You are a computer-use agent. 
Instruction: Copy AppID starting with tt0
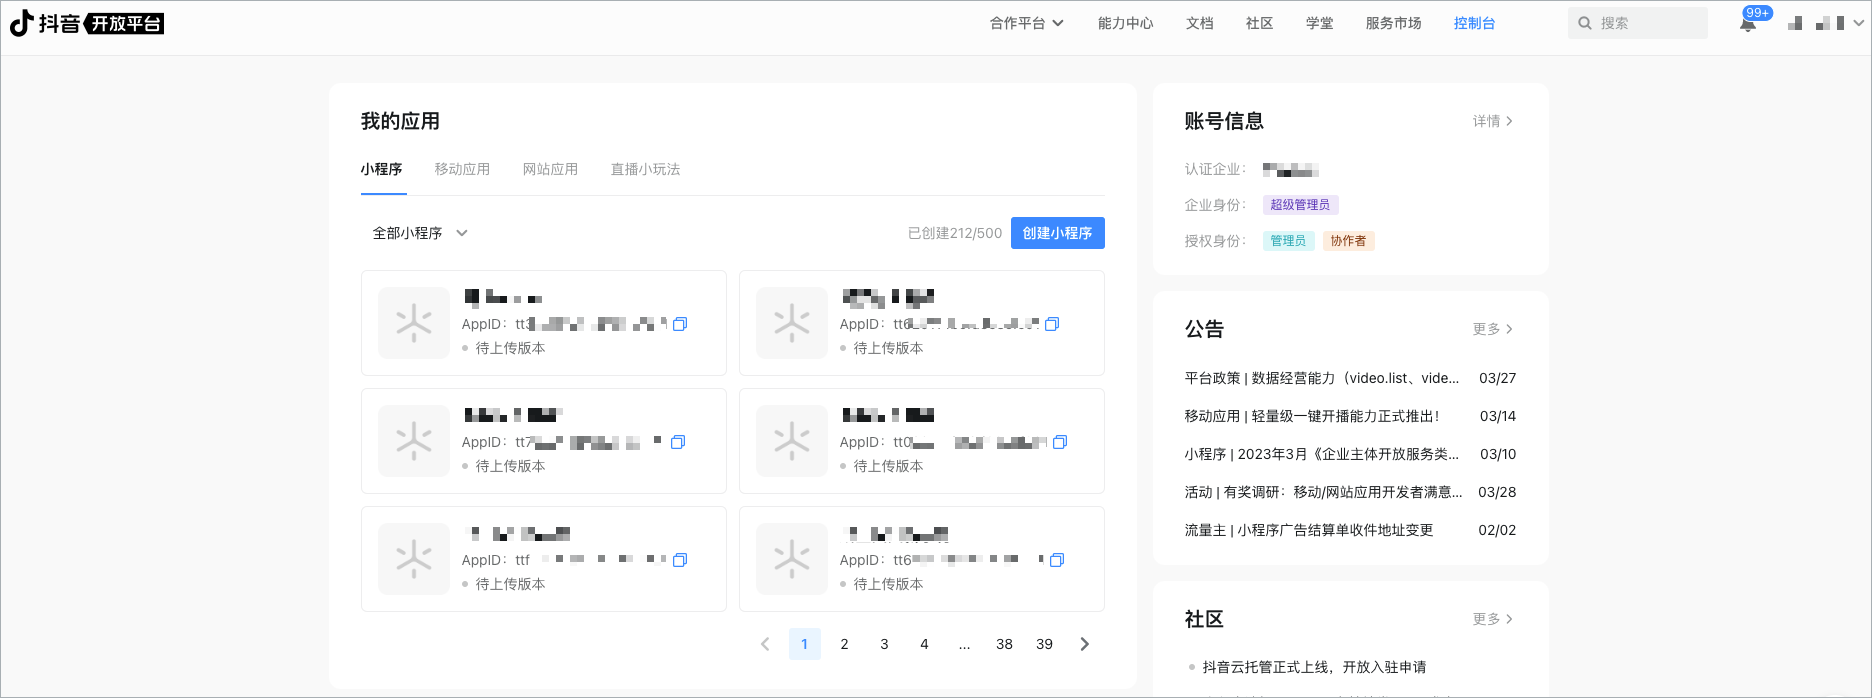[x=1060, y=442]
